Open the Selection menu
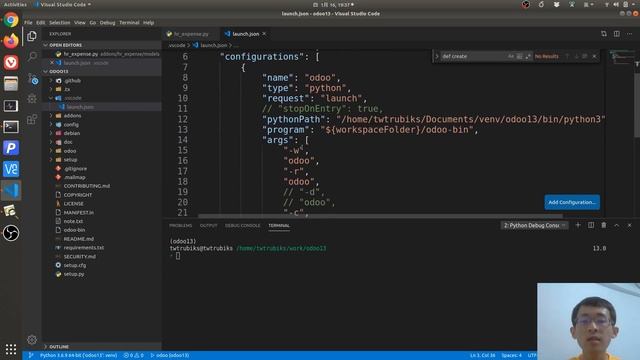The image size is (640, 360). (60, 22)
